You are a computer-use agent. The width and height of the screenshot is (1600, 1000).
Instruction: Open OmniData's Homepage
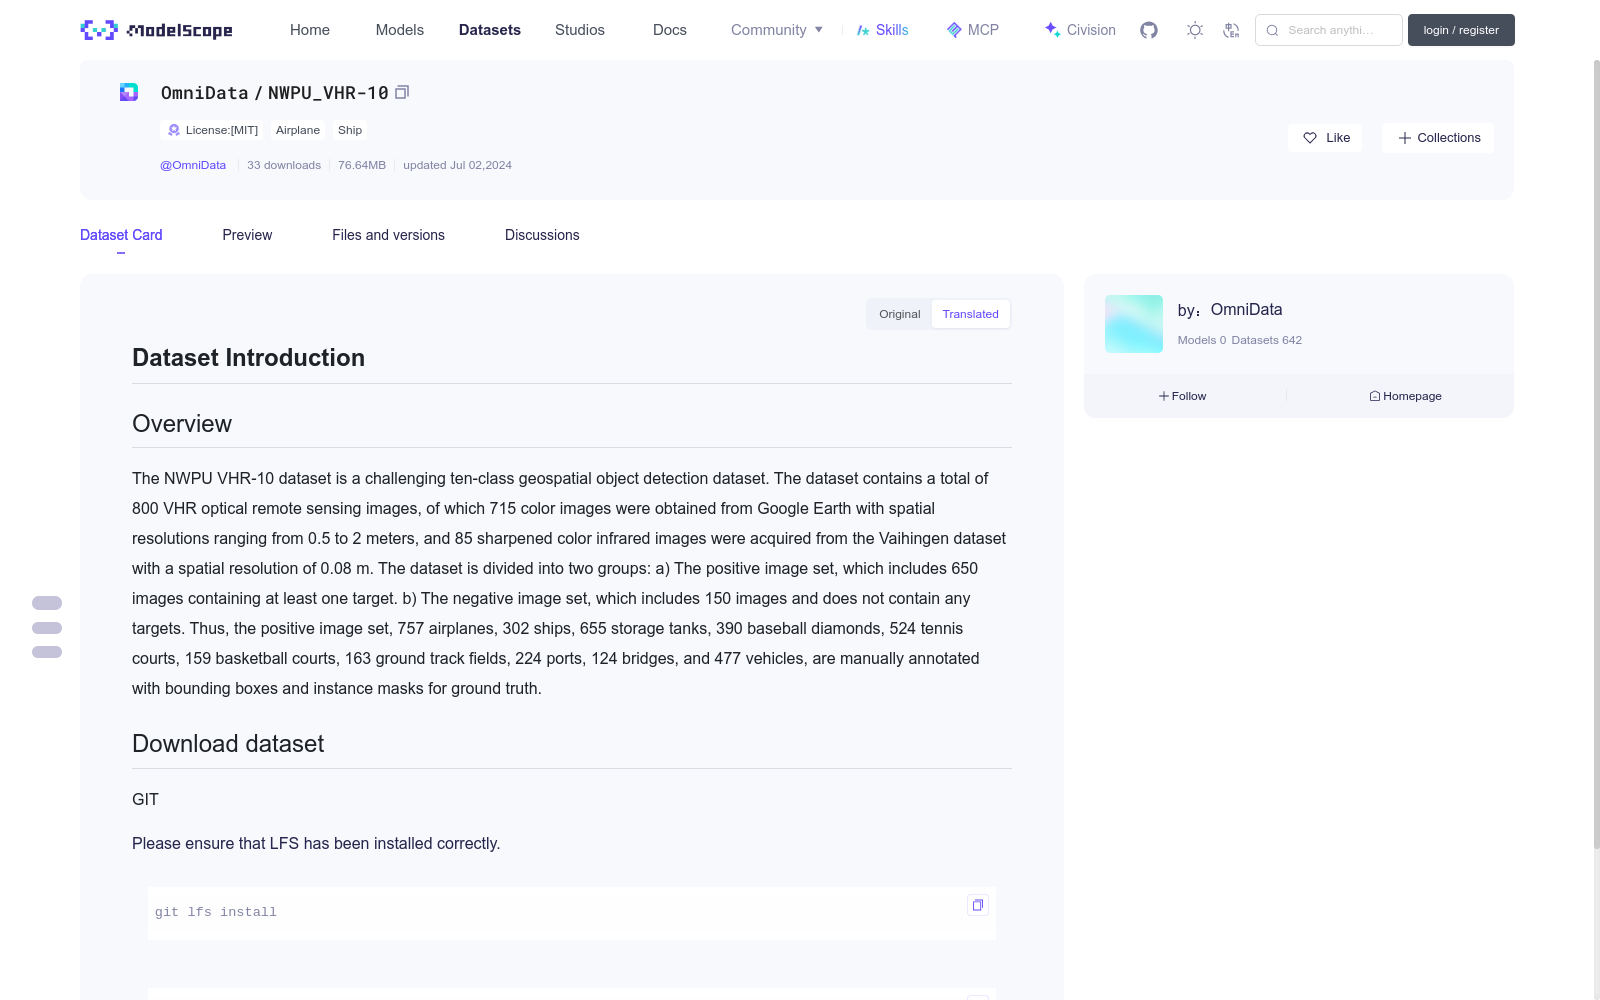[1405, 396]
